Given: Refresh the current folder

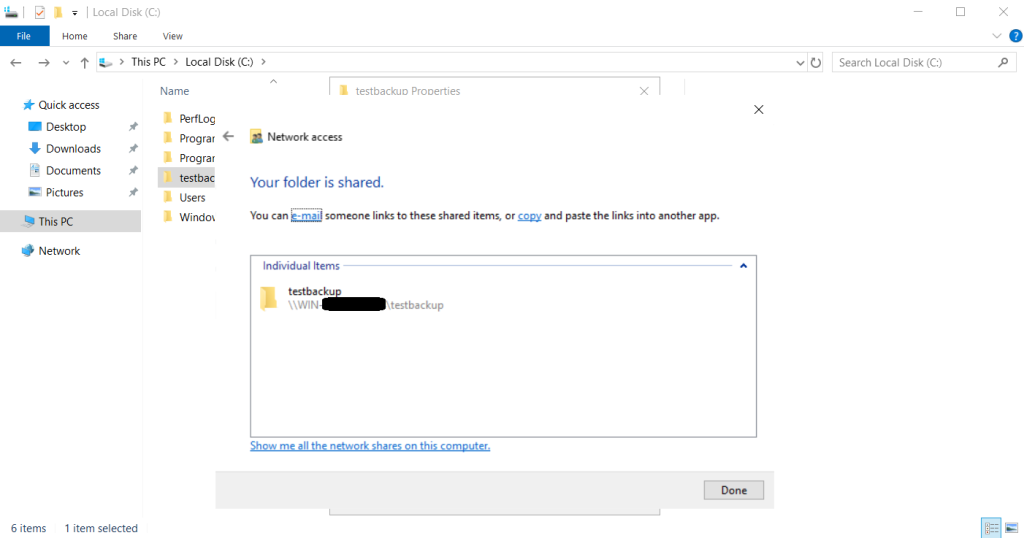Looking at the screenshot, I should point(816,63).
